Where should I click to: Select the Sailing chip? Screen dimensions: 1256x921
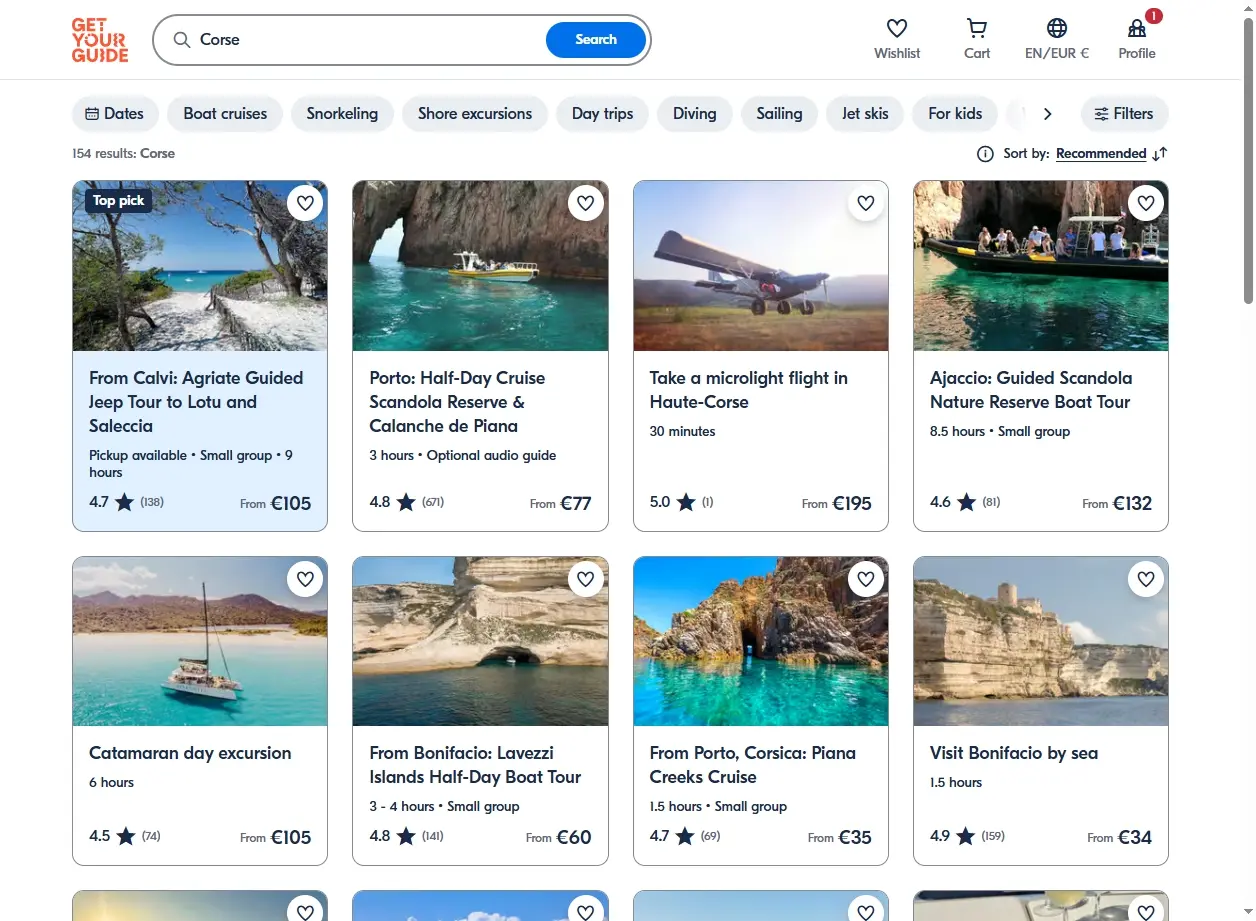tap(779, 114)
